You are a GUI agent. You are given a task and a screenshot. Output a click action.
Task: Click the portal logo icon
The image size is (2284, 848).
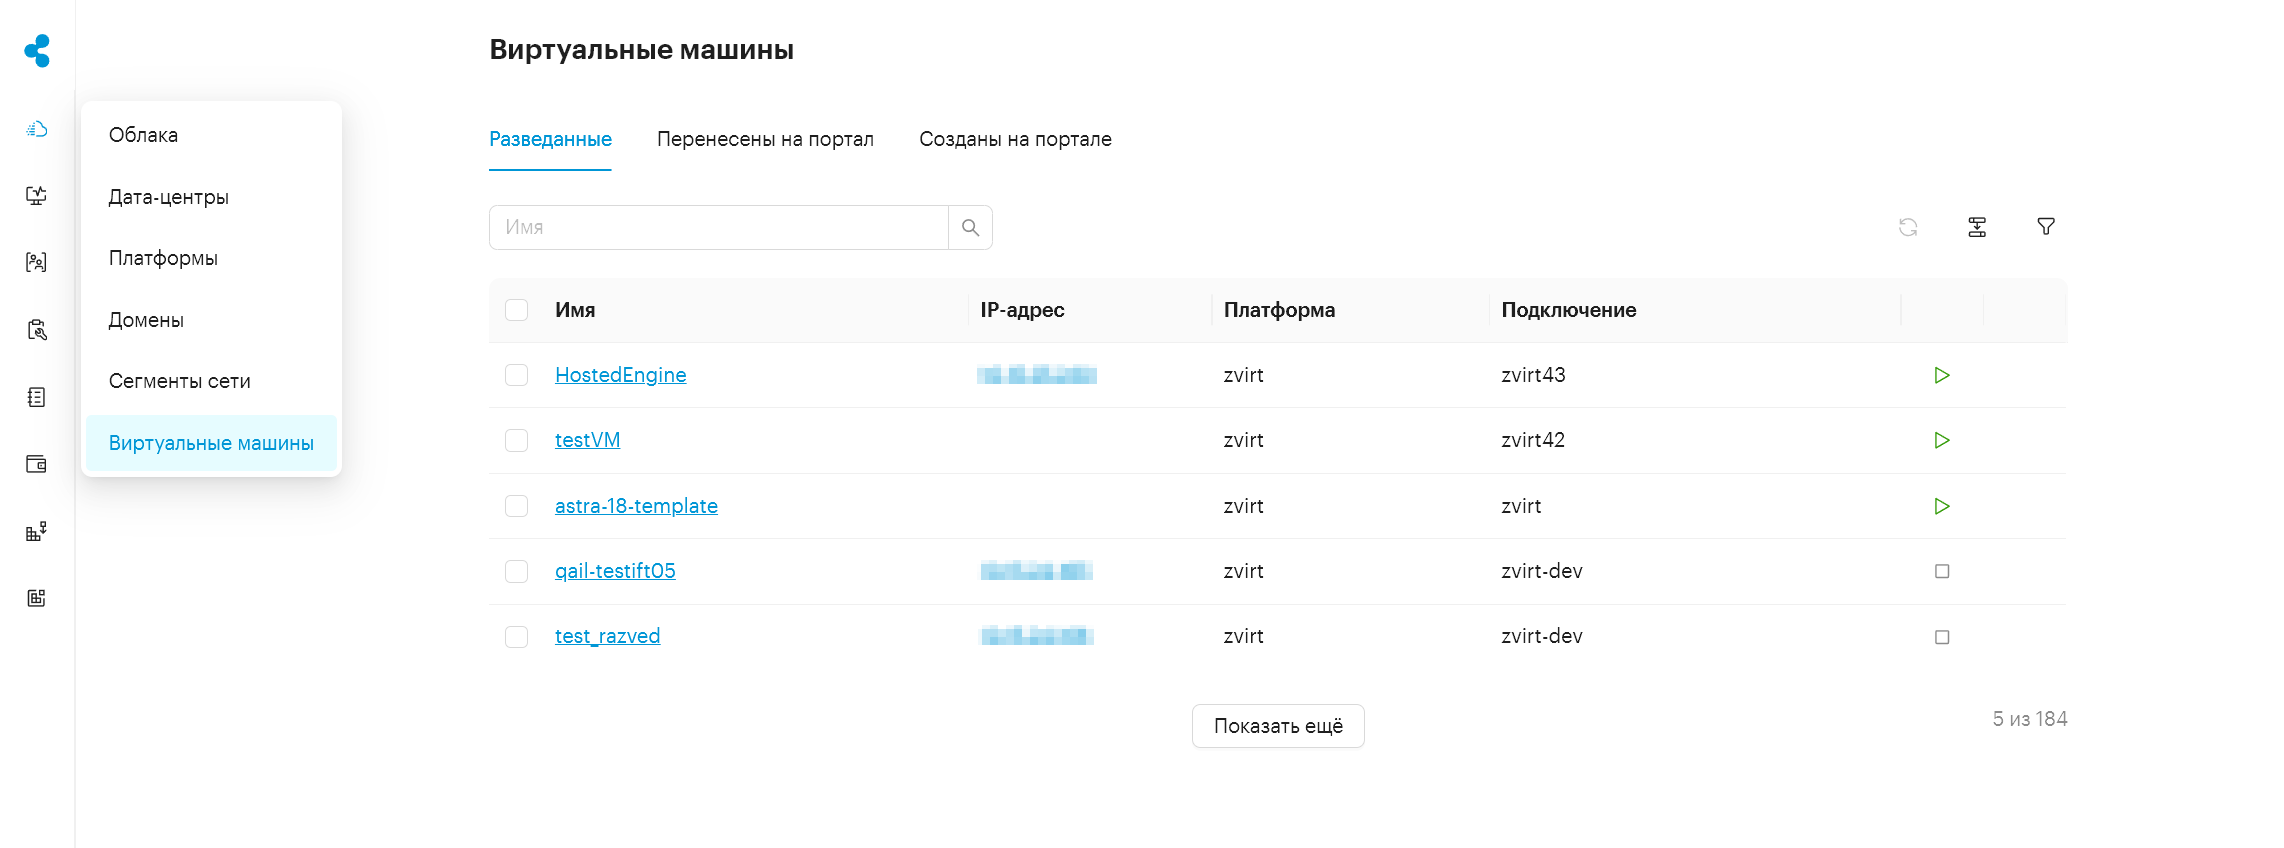(37, 50)
